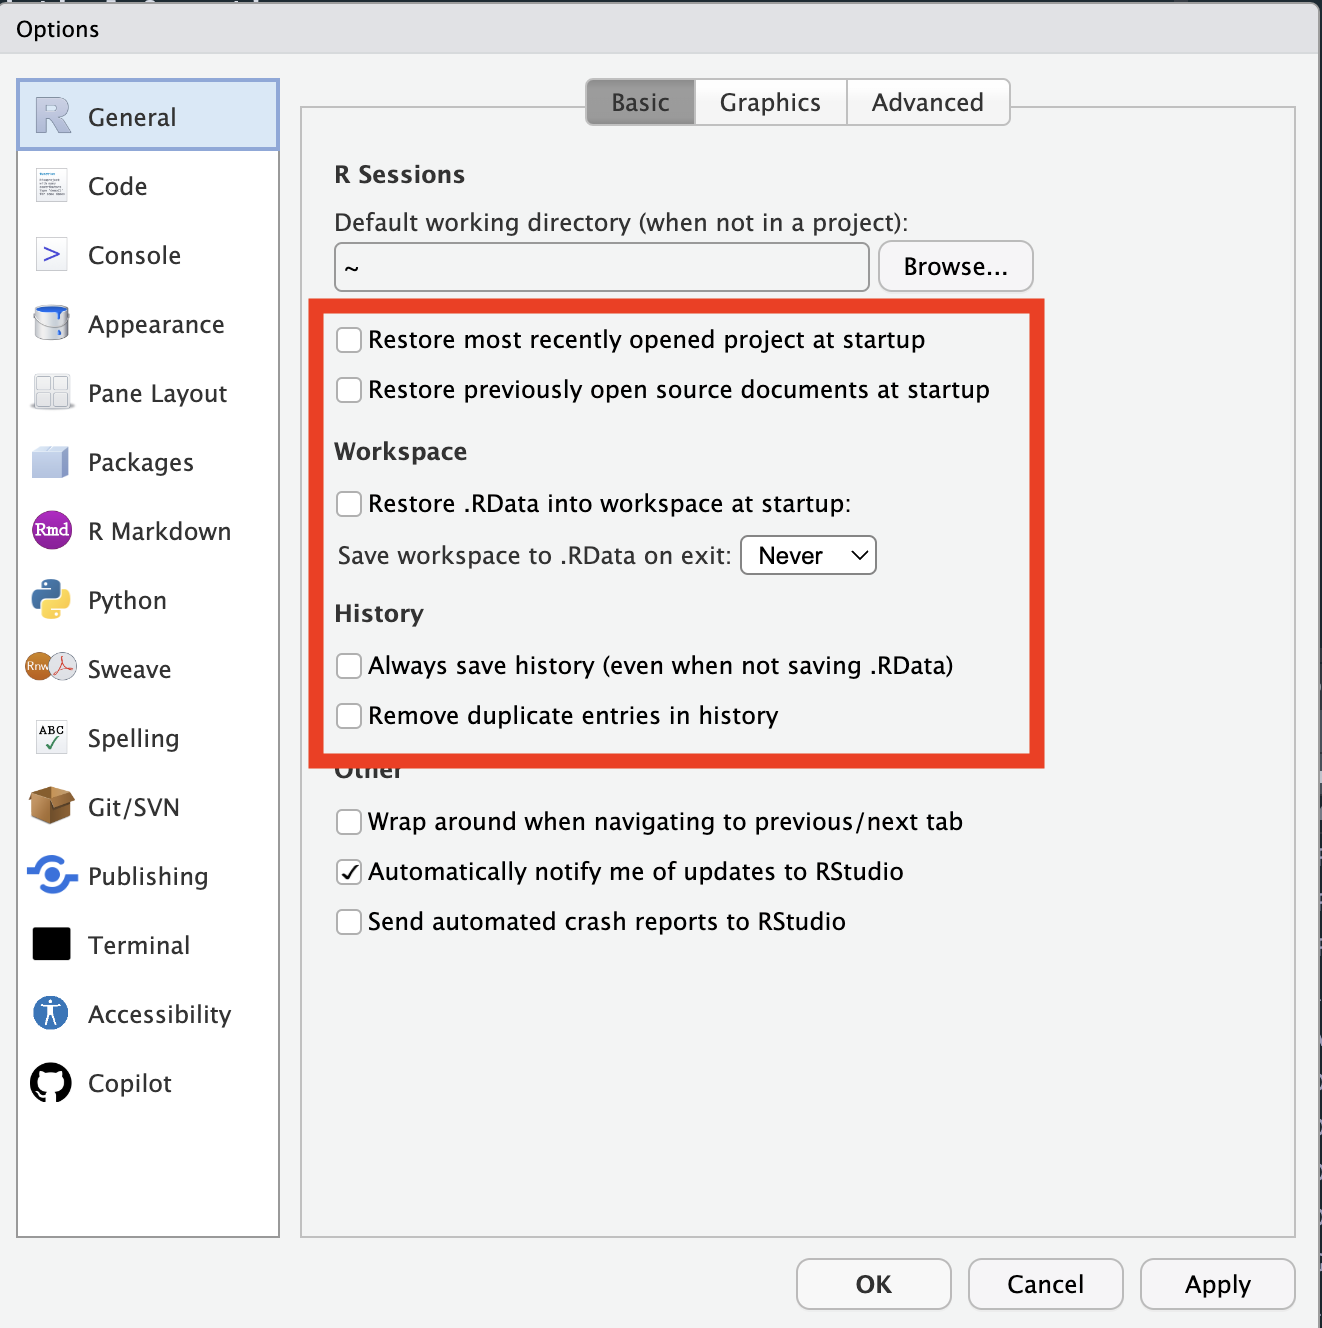The height and width of the screenshot is (1328, 1322).
Task: Switch to the Graphics tab
Action: point(770,103)
